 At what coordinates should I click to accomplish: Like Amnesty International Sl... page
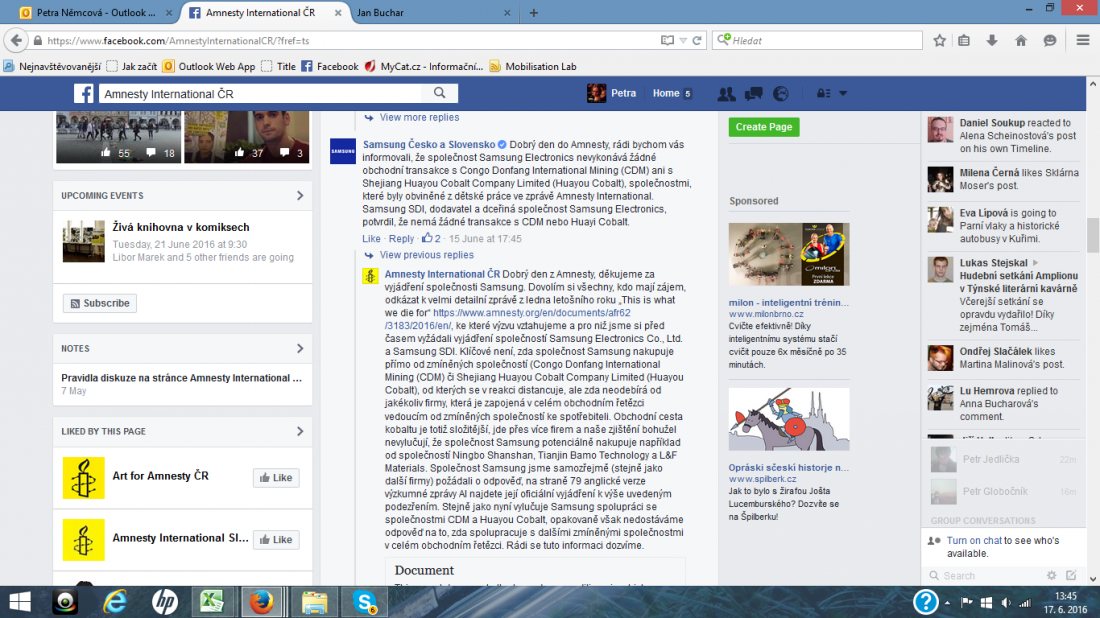click(276, 539)
